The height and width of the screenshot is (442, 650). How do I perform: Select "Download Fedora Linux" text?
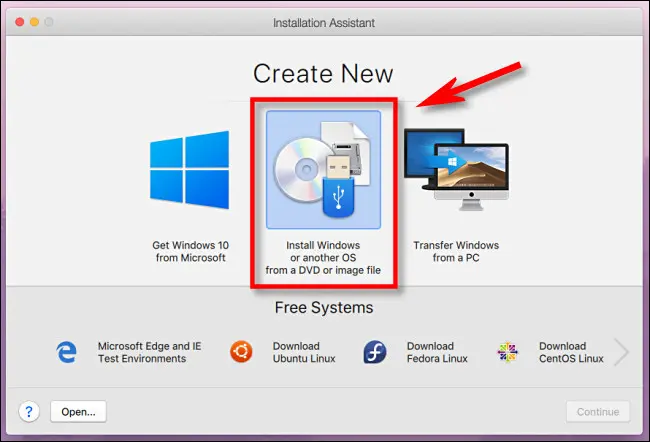click(x=437, y=352)
